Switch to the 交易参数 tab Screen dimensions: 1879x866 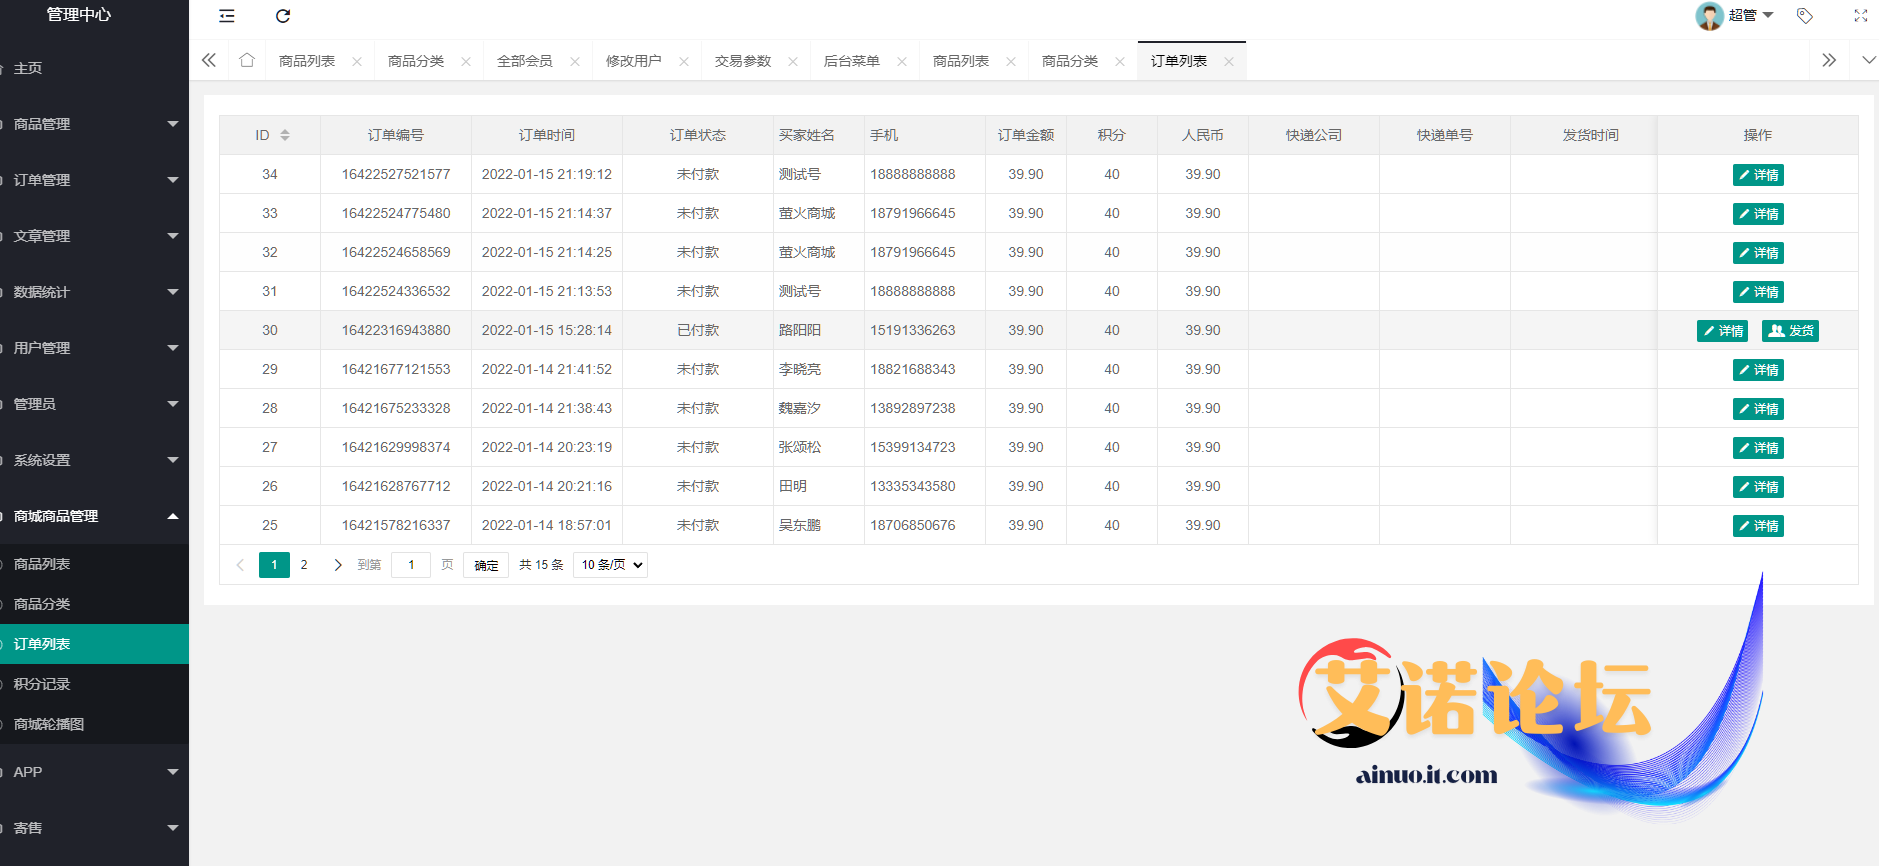tap(743, 61)
